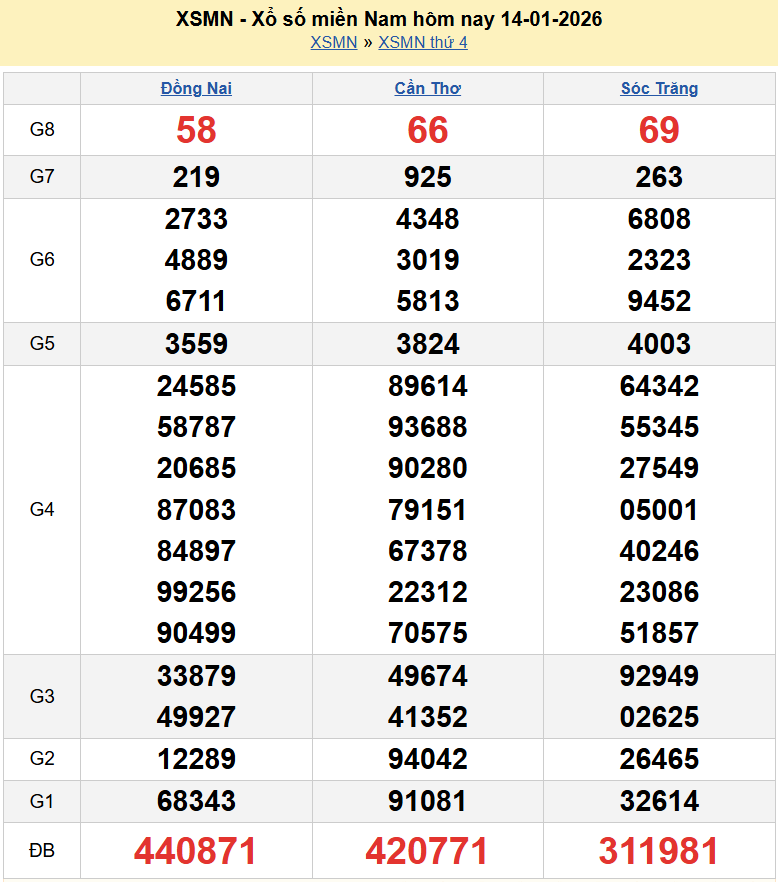This screenshot has width=778, height=882.
Task: Click the G1 number 68343
Action: pyautogui.click(x=196, y=801)
